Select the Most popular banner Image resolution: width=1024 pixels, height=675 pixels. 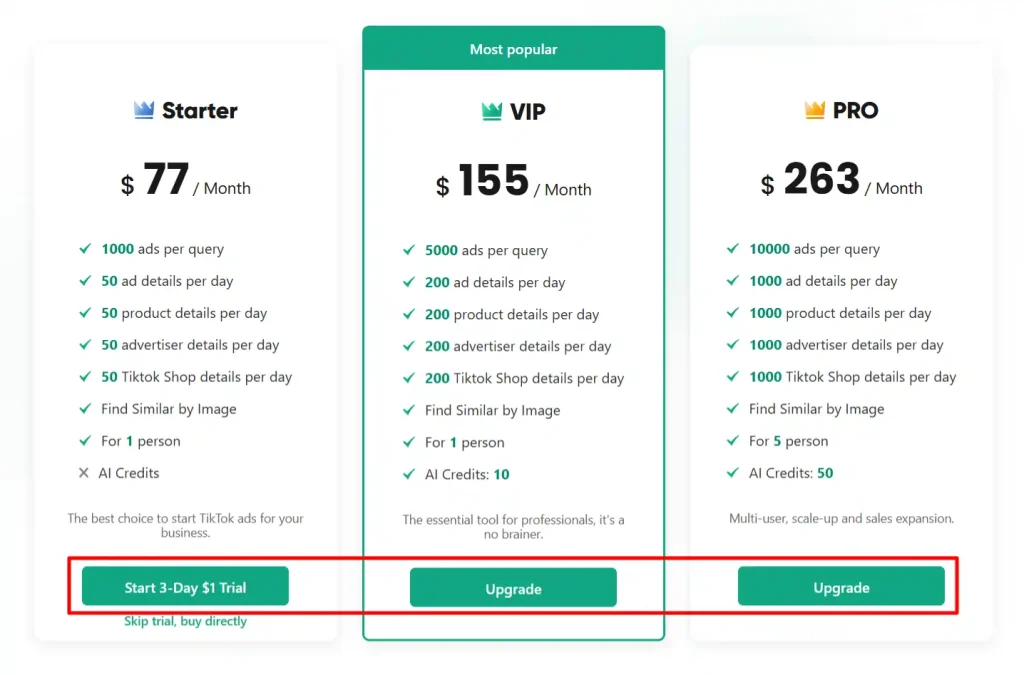tap(514, 48)
